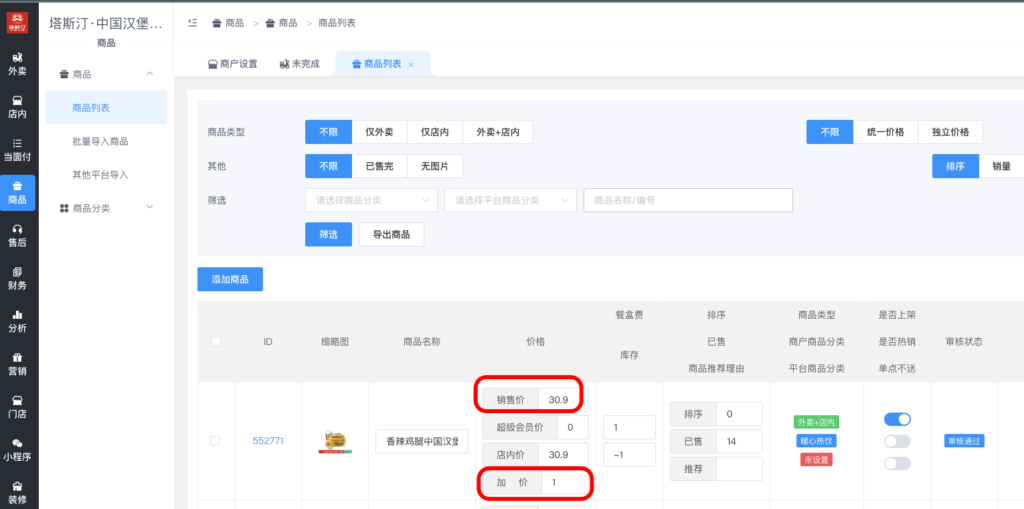Open the 门店 sidebar section

click(18, 406)
